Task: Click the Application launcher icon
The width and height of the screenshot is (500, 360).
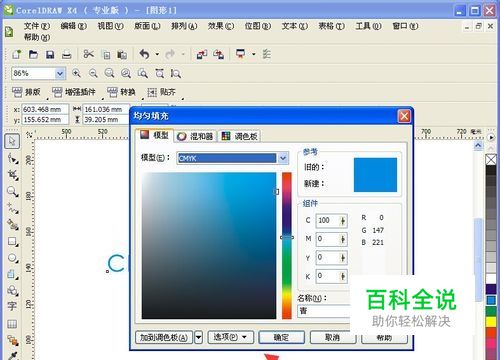Action: pos(240,54)
